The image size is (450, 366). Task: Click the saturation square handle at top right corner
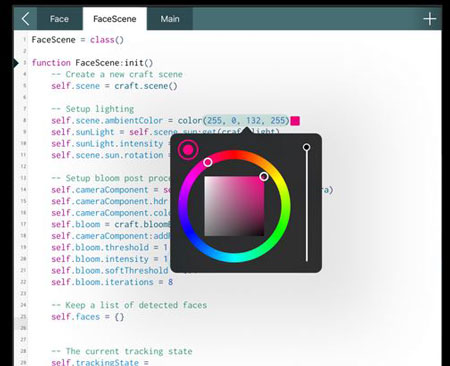tap(264, 176)
